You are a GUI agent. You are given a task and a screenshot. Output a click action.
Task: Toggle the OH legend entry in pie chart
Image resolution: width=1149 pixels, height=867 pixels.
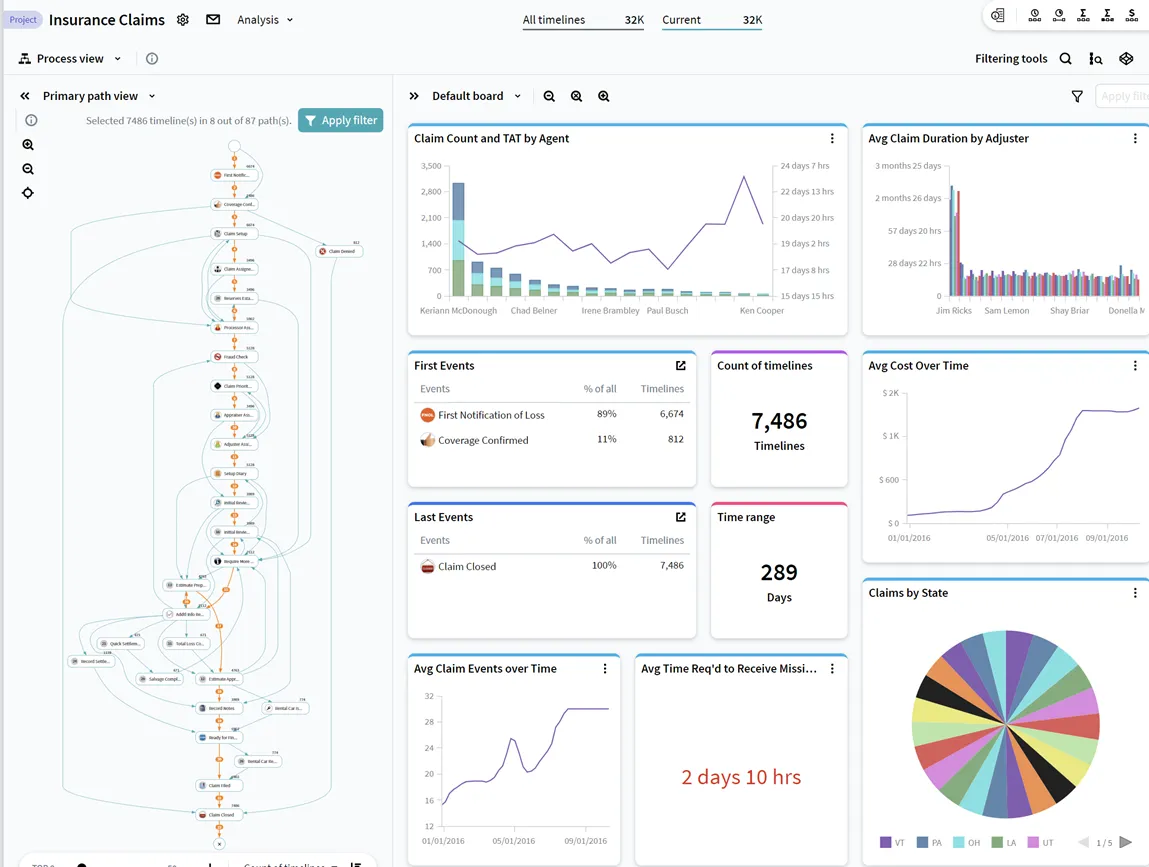tap(966, 843)
